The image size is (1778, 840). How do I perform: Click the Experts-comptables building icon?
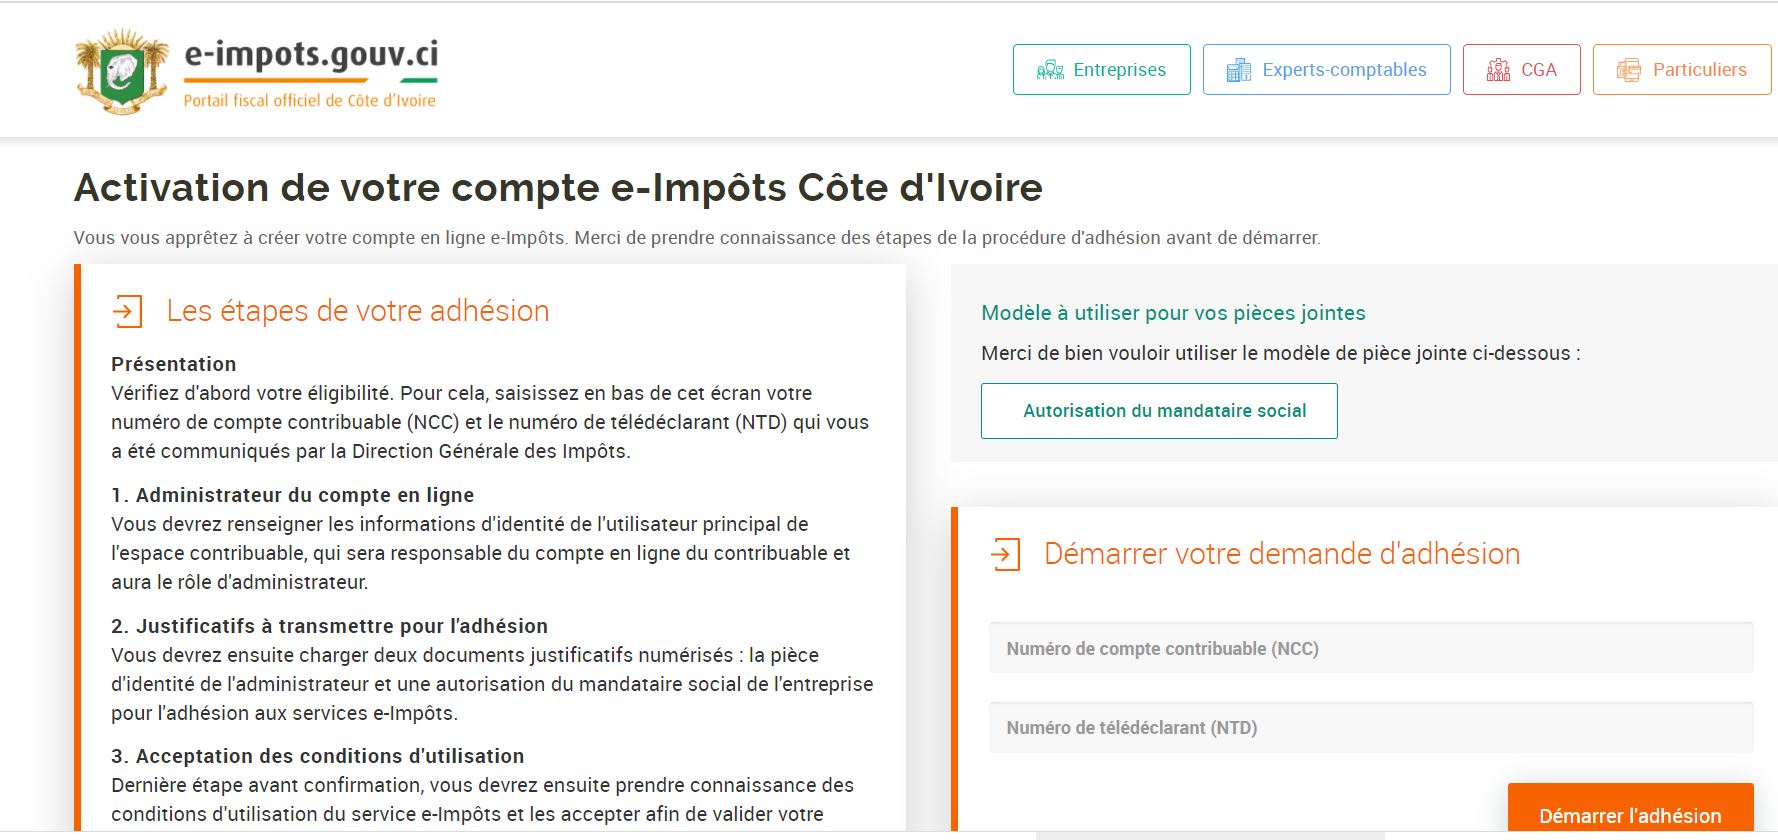click(x=1238, y=70)
